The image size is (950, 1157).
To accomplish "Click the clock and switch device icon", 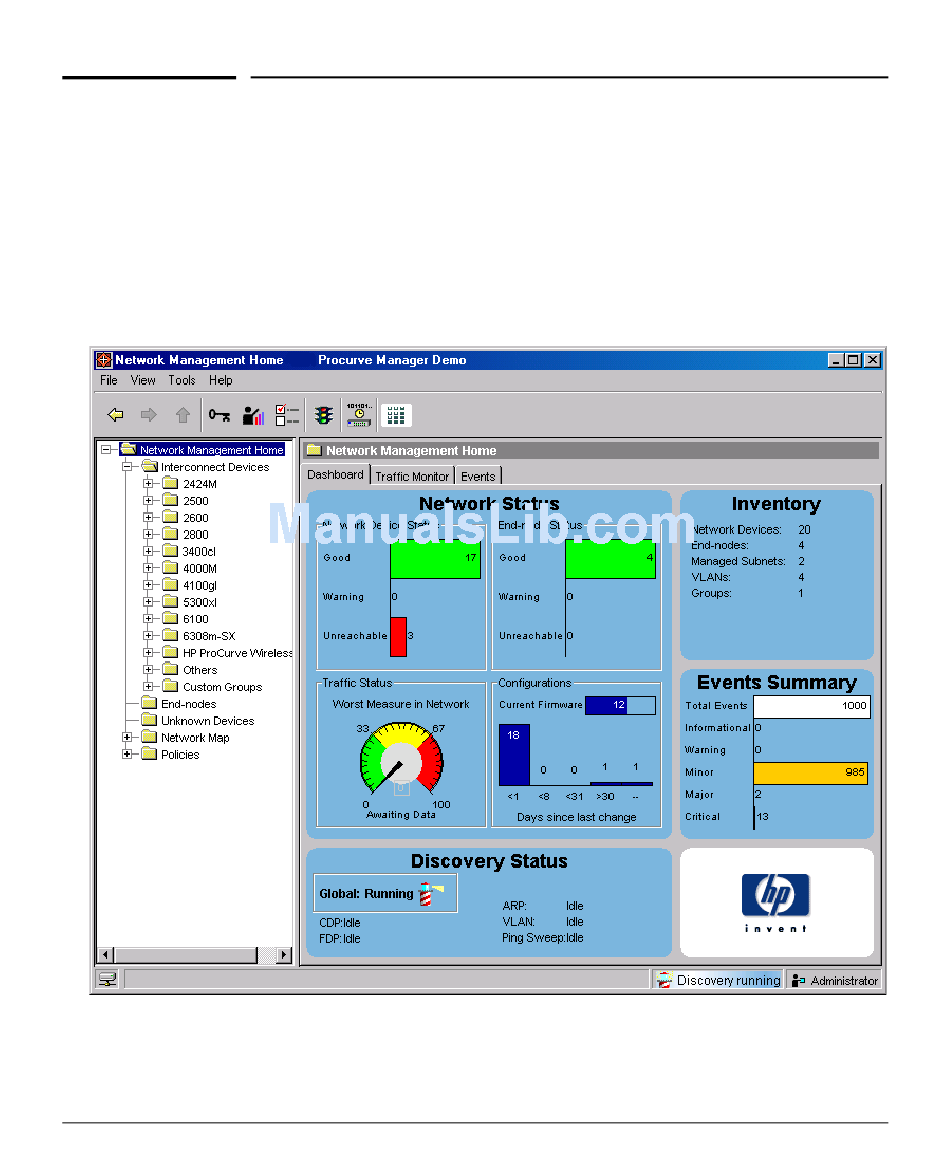I will coord(359,415).
